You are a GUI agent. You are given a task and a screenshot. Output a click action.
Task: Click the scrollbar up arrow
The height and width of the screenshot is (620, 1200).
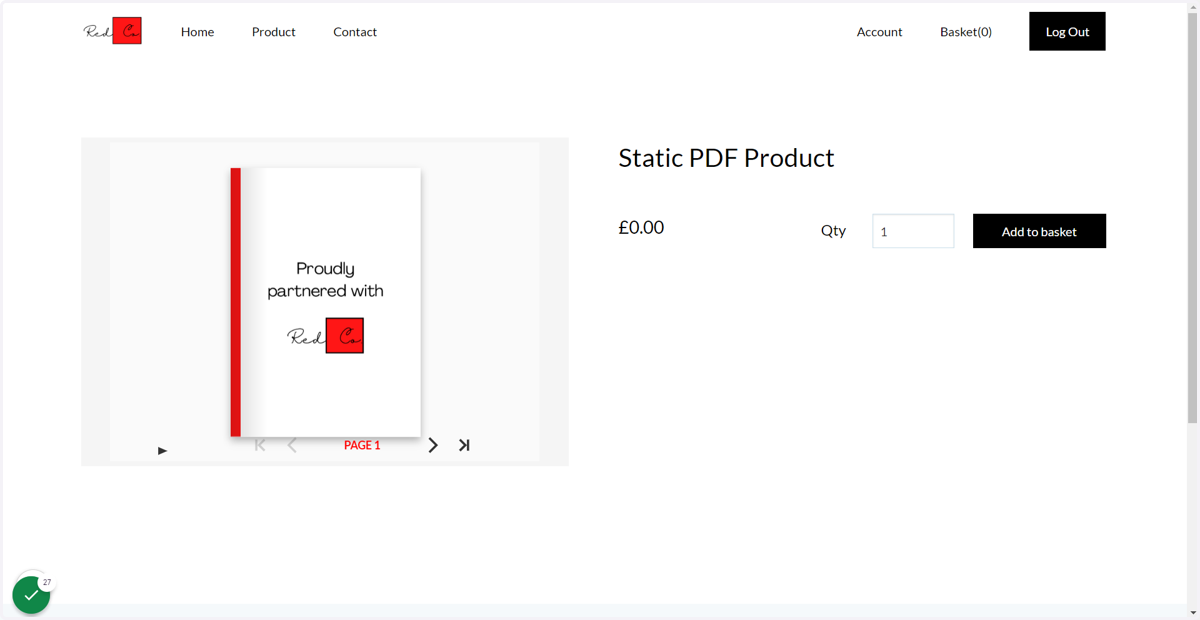1193,6
